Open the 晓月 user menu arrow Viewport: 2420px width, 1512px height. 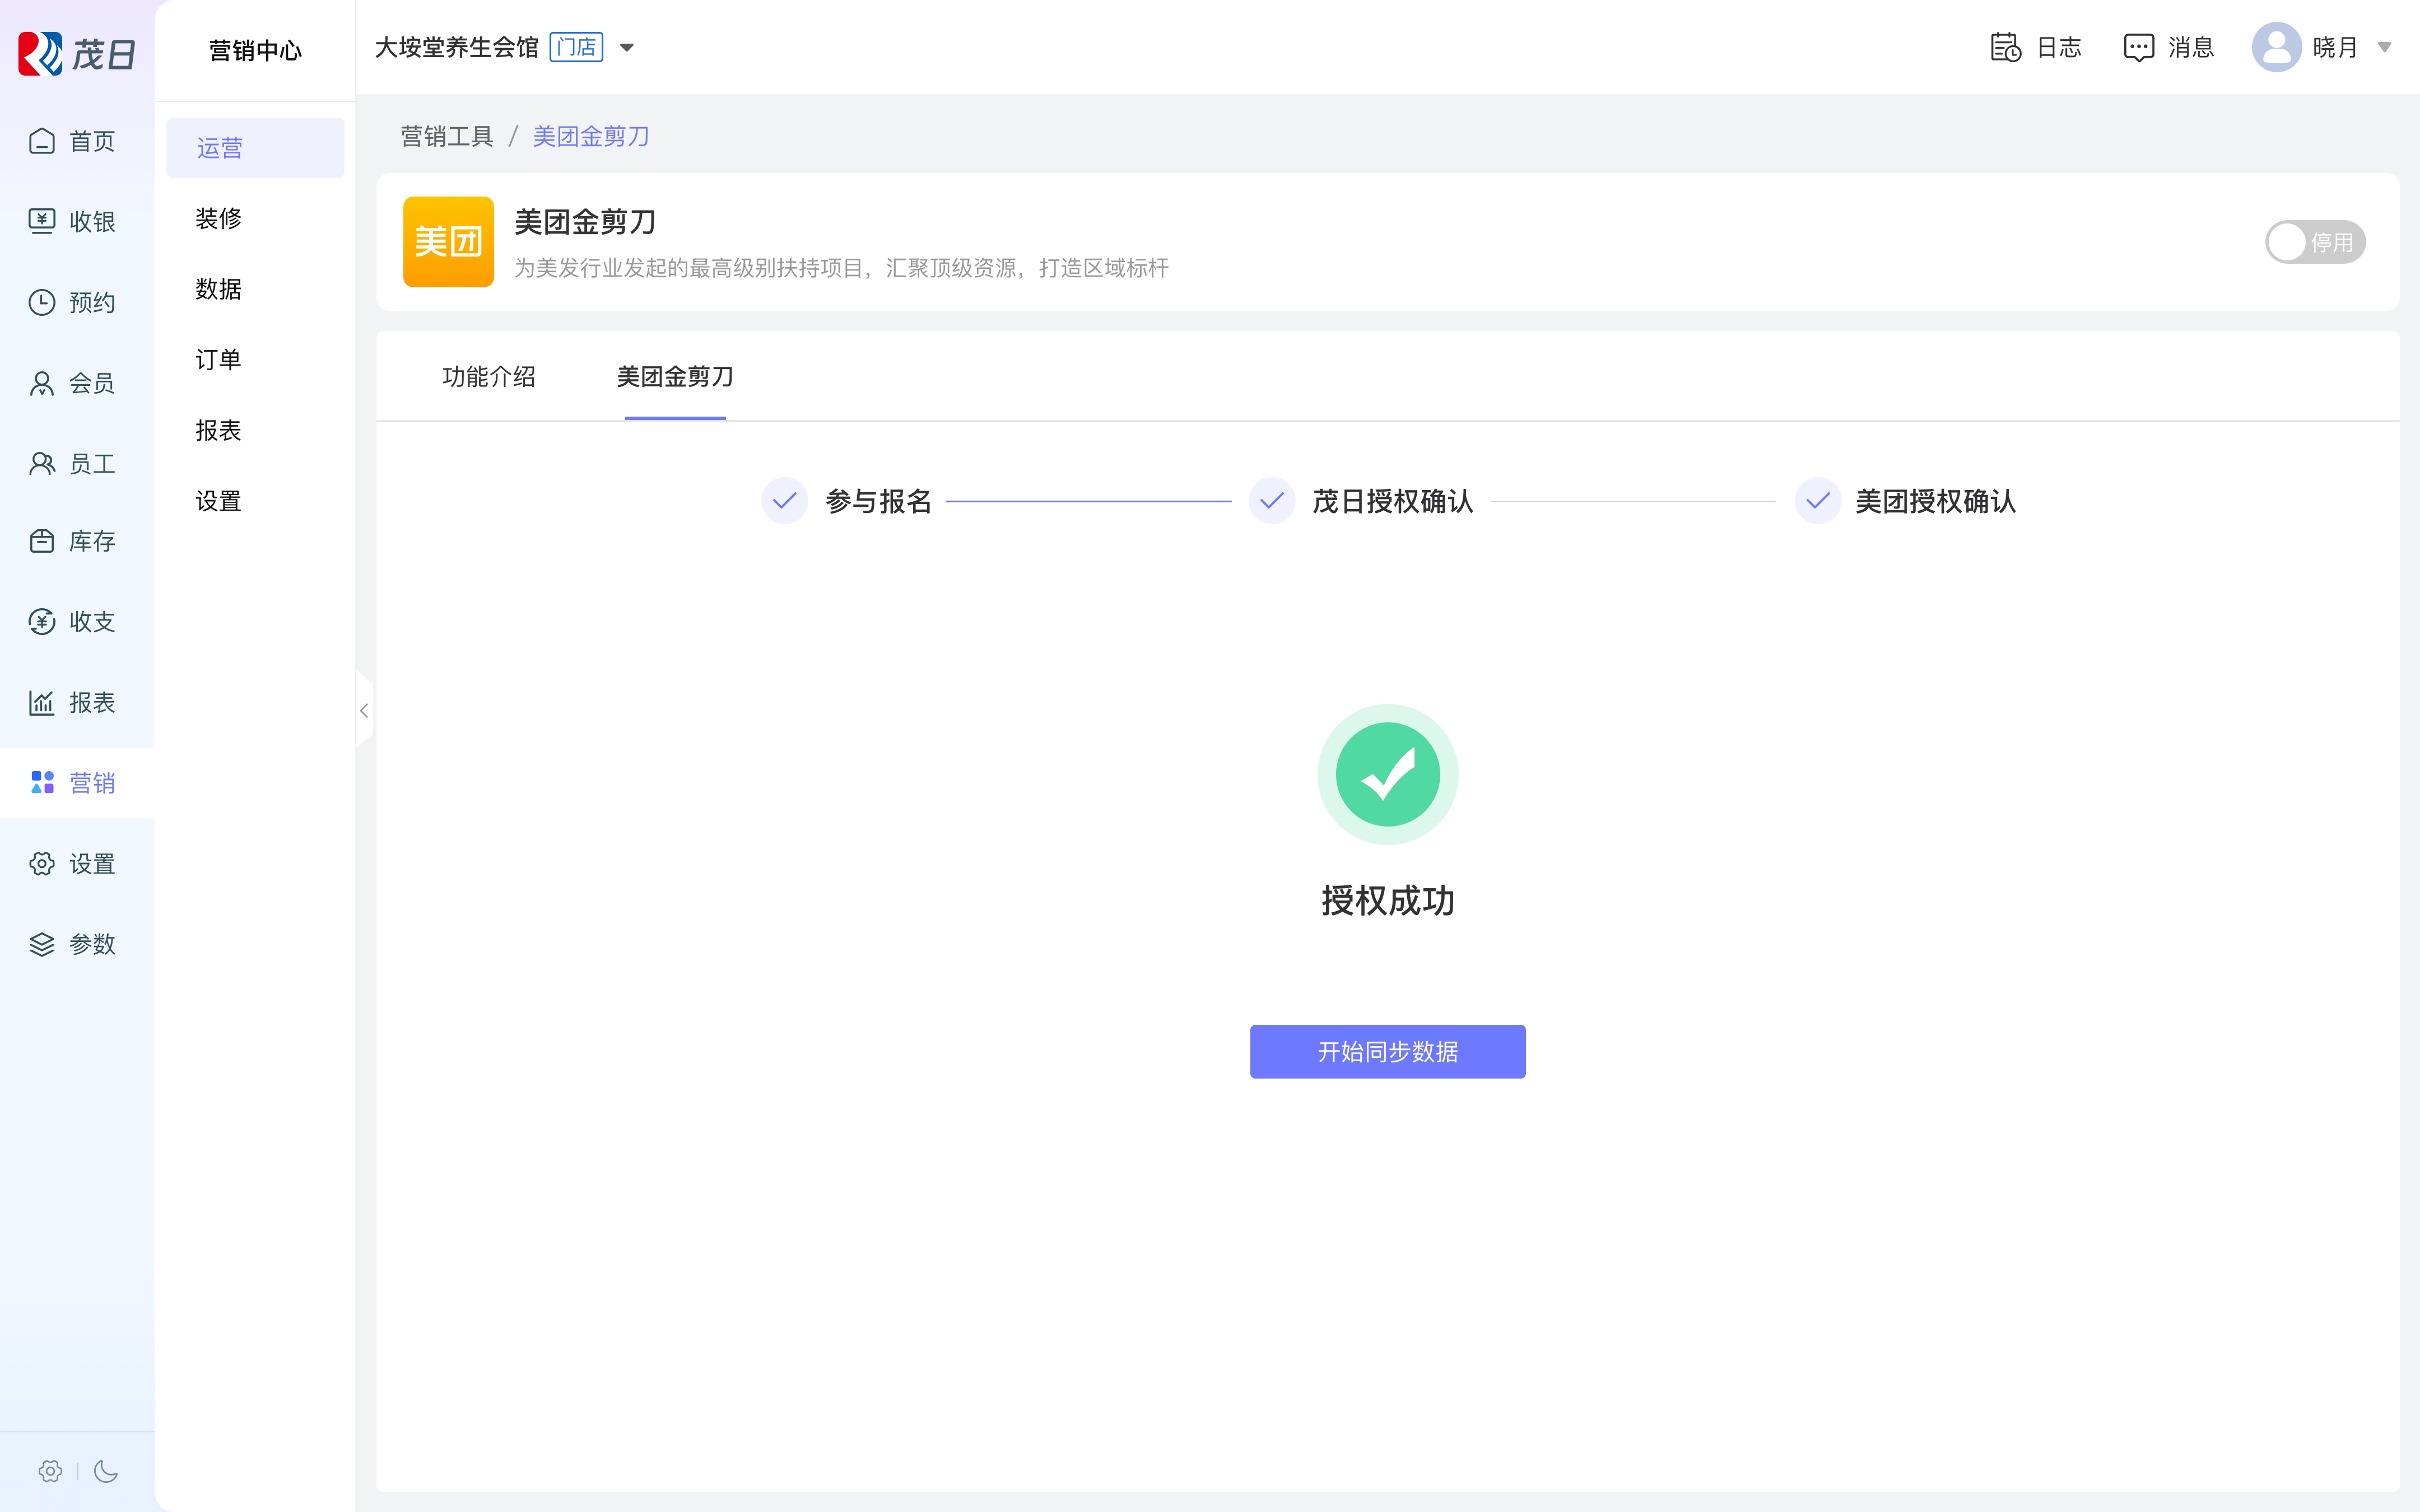click(x=2384, y=47)
